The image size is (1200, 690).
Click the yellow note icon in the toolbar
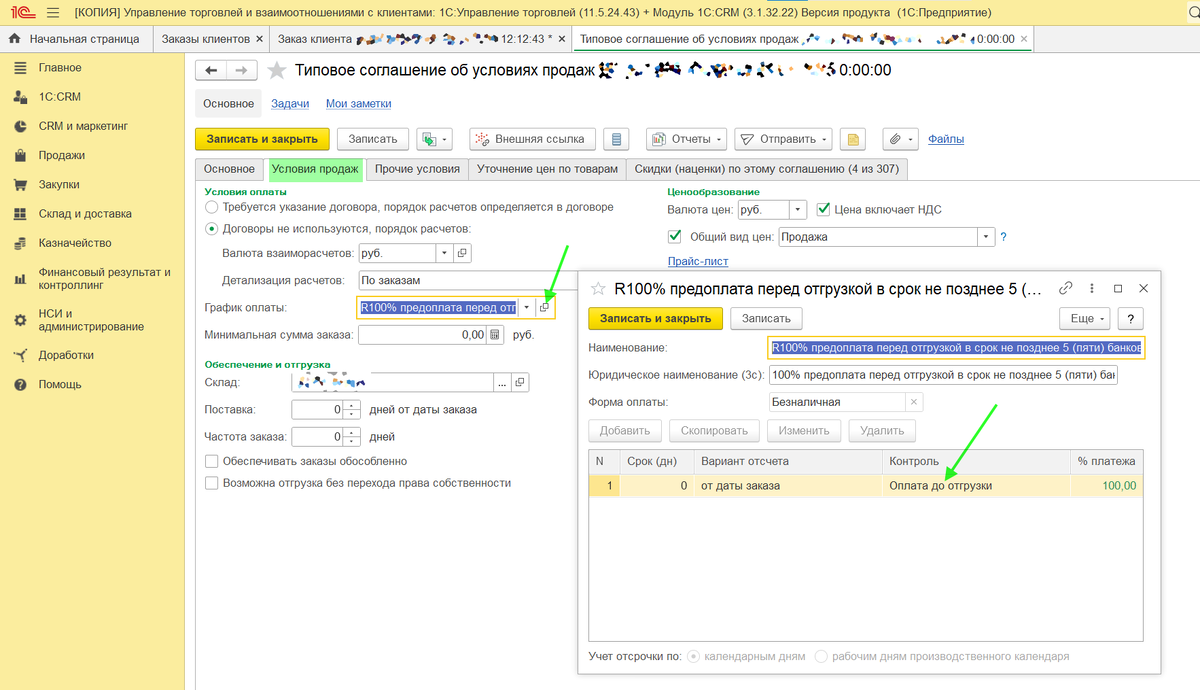coord(852,139)
